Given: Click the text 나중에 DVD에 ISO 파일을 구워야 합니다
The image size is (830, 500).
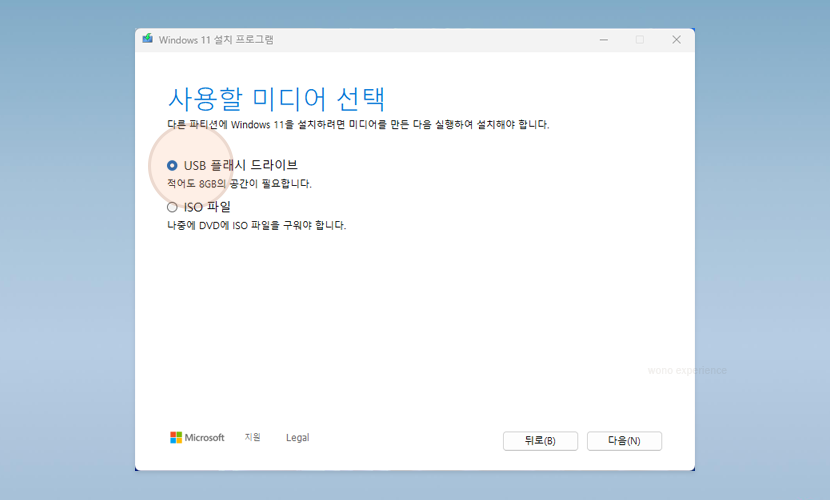Looking at the screenshot, I should 257,225.
